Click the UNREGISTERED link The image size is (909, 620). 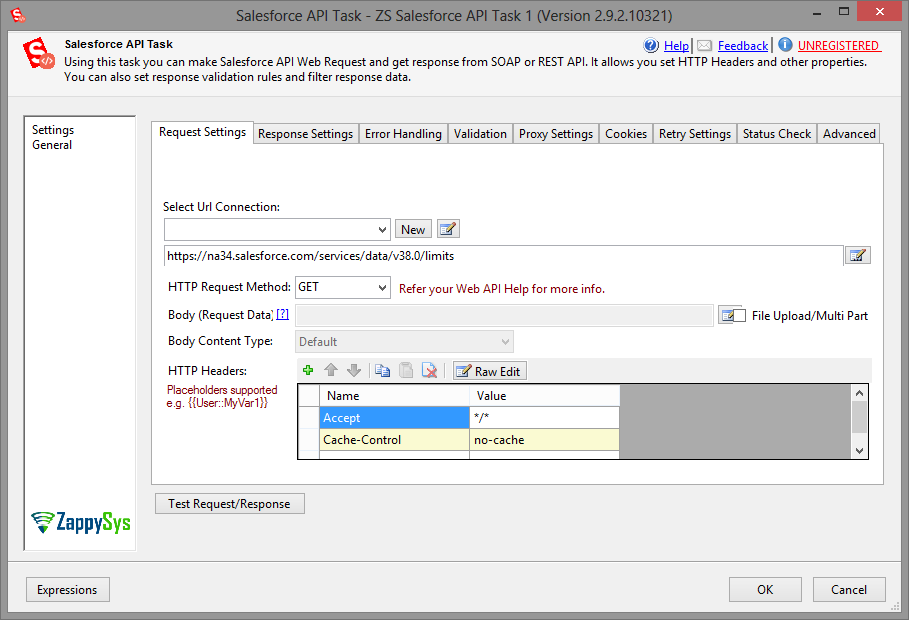click(x=839, y=46)
